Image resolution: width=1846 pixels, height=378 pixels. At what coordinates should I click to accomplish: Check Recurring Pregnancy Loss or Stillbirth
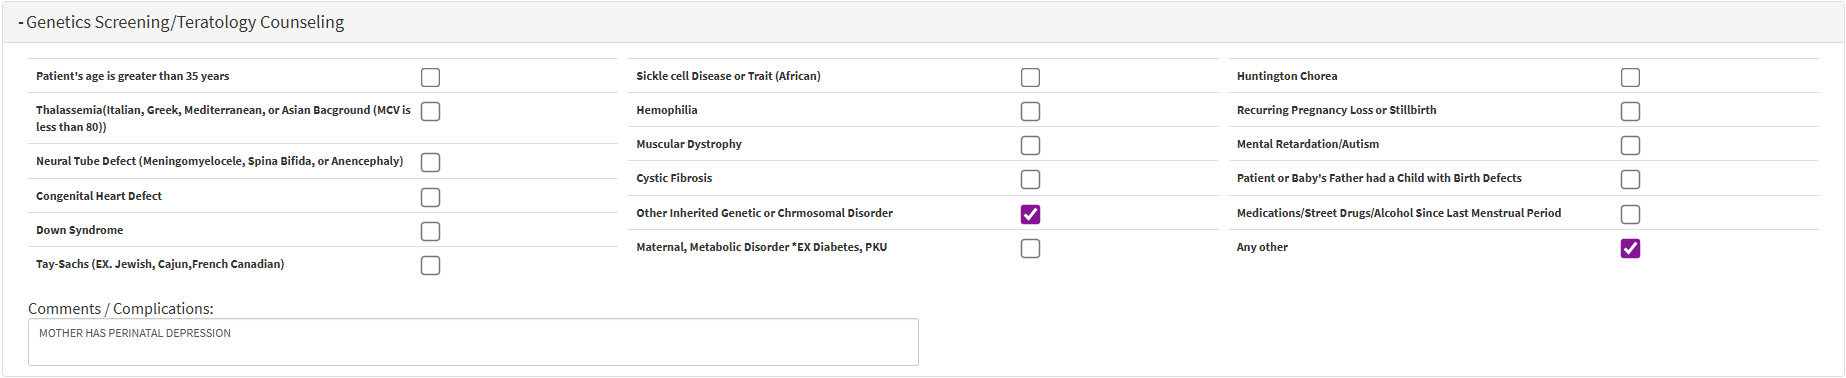click(x=1630, y=111)
